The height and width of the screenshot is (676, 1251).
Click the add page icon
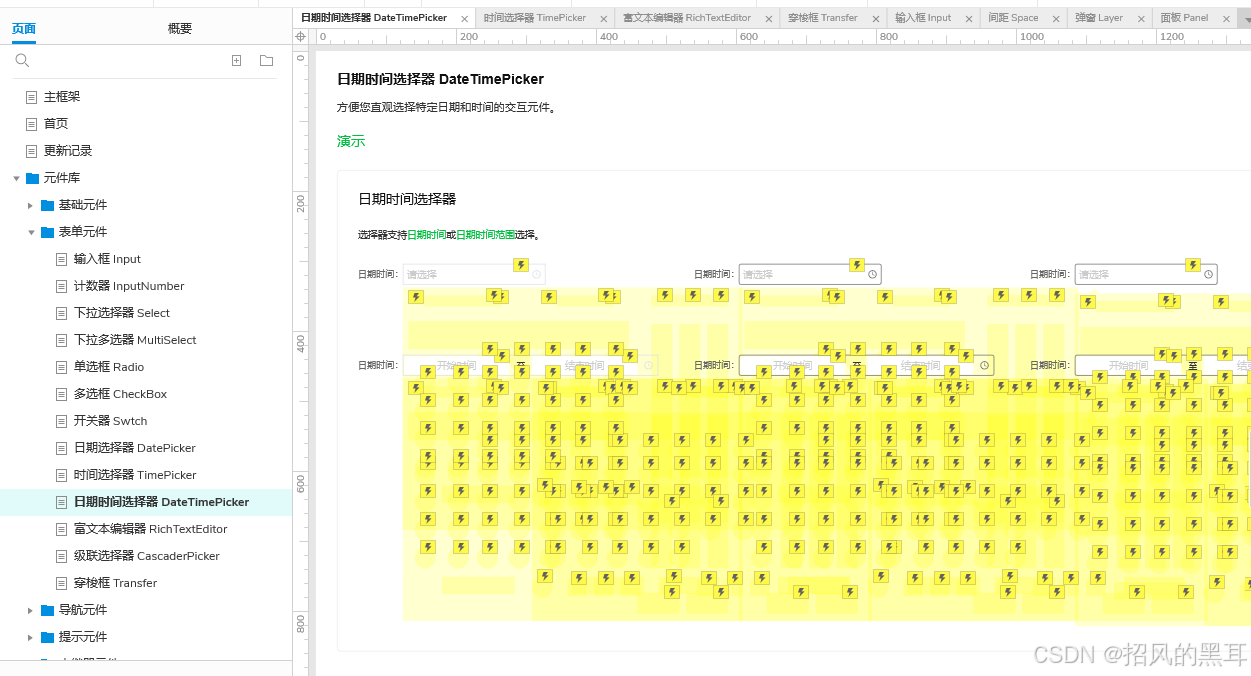coord(237,61)
